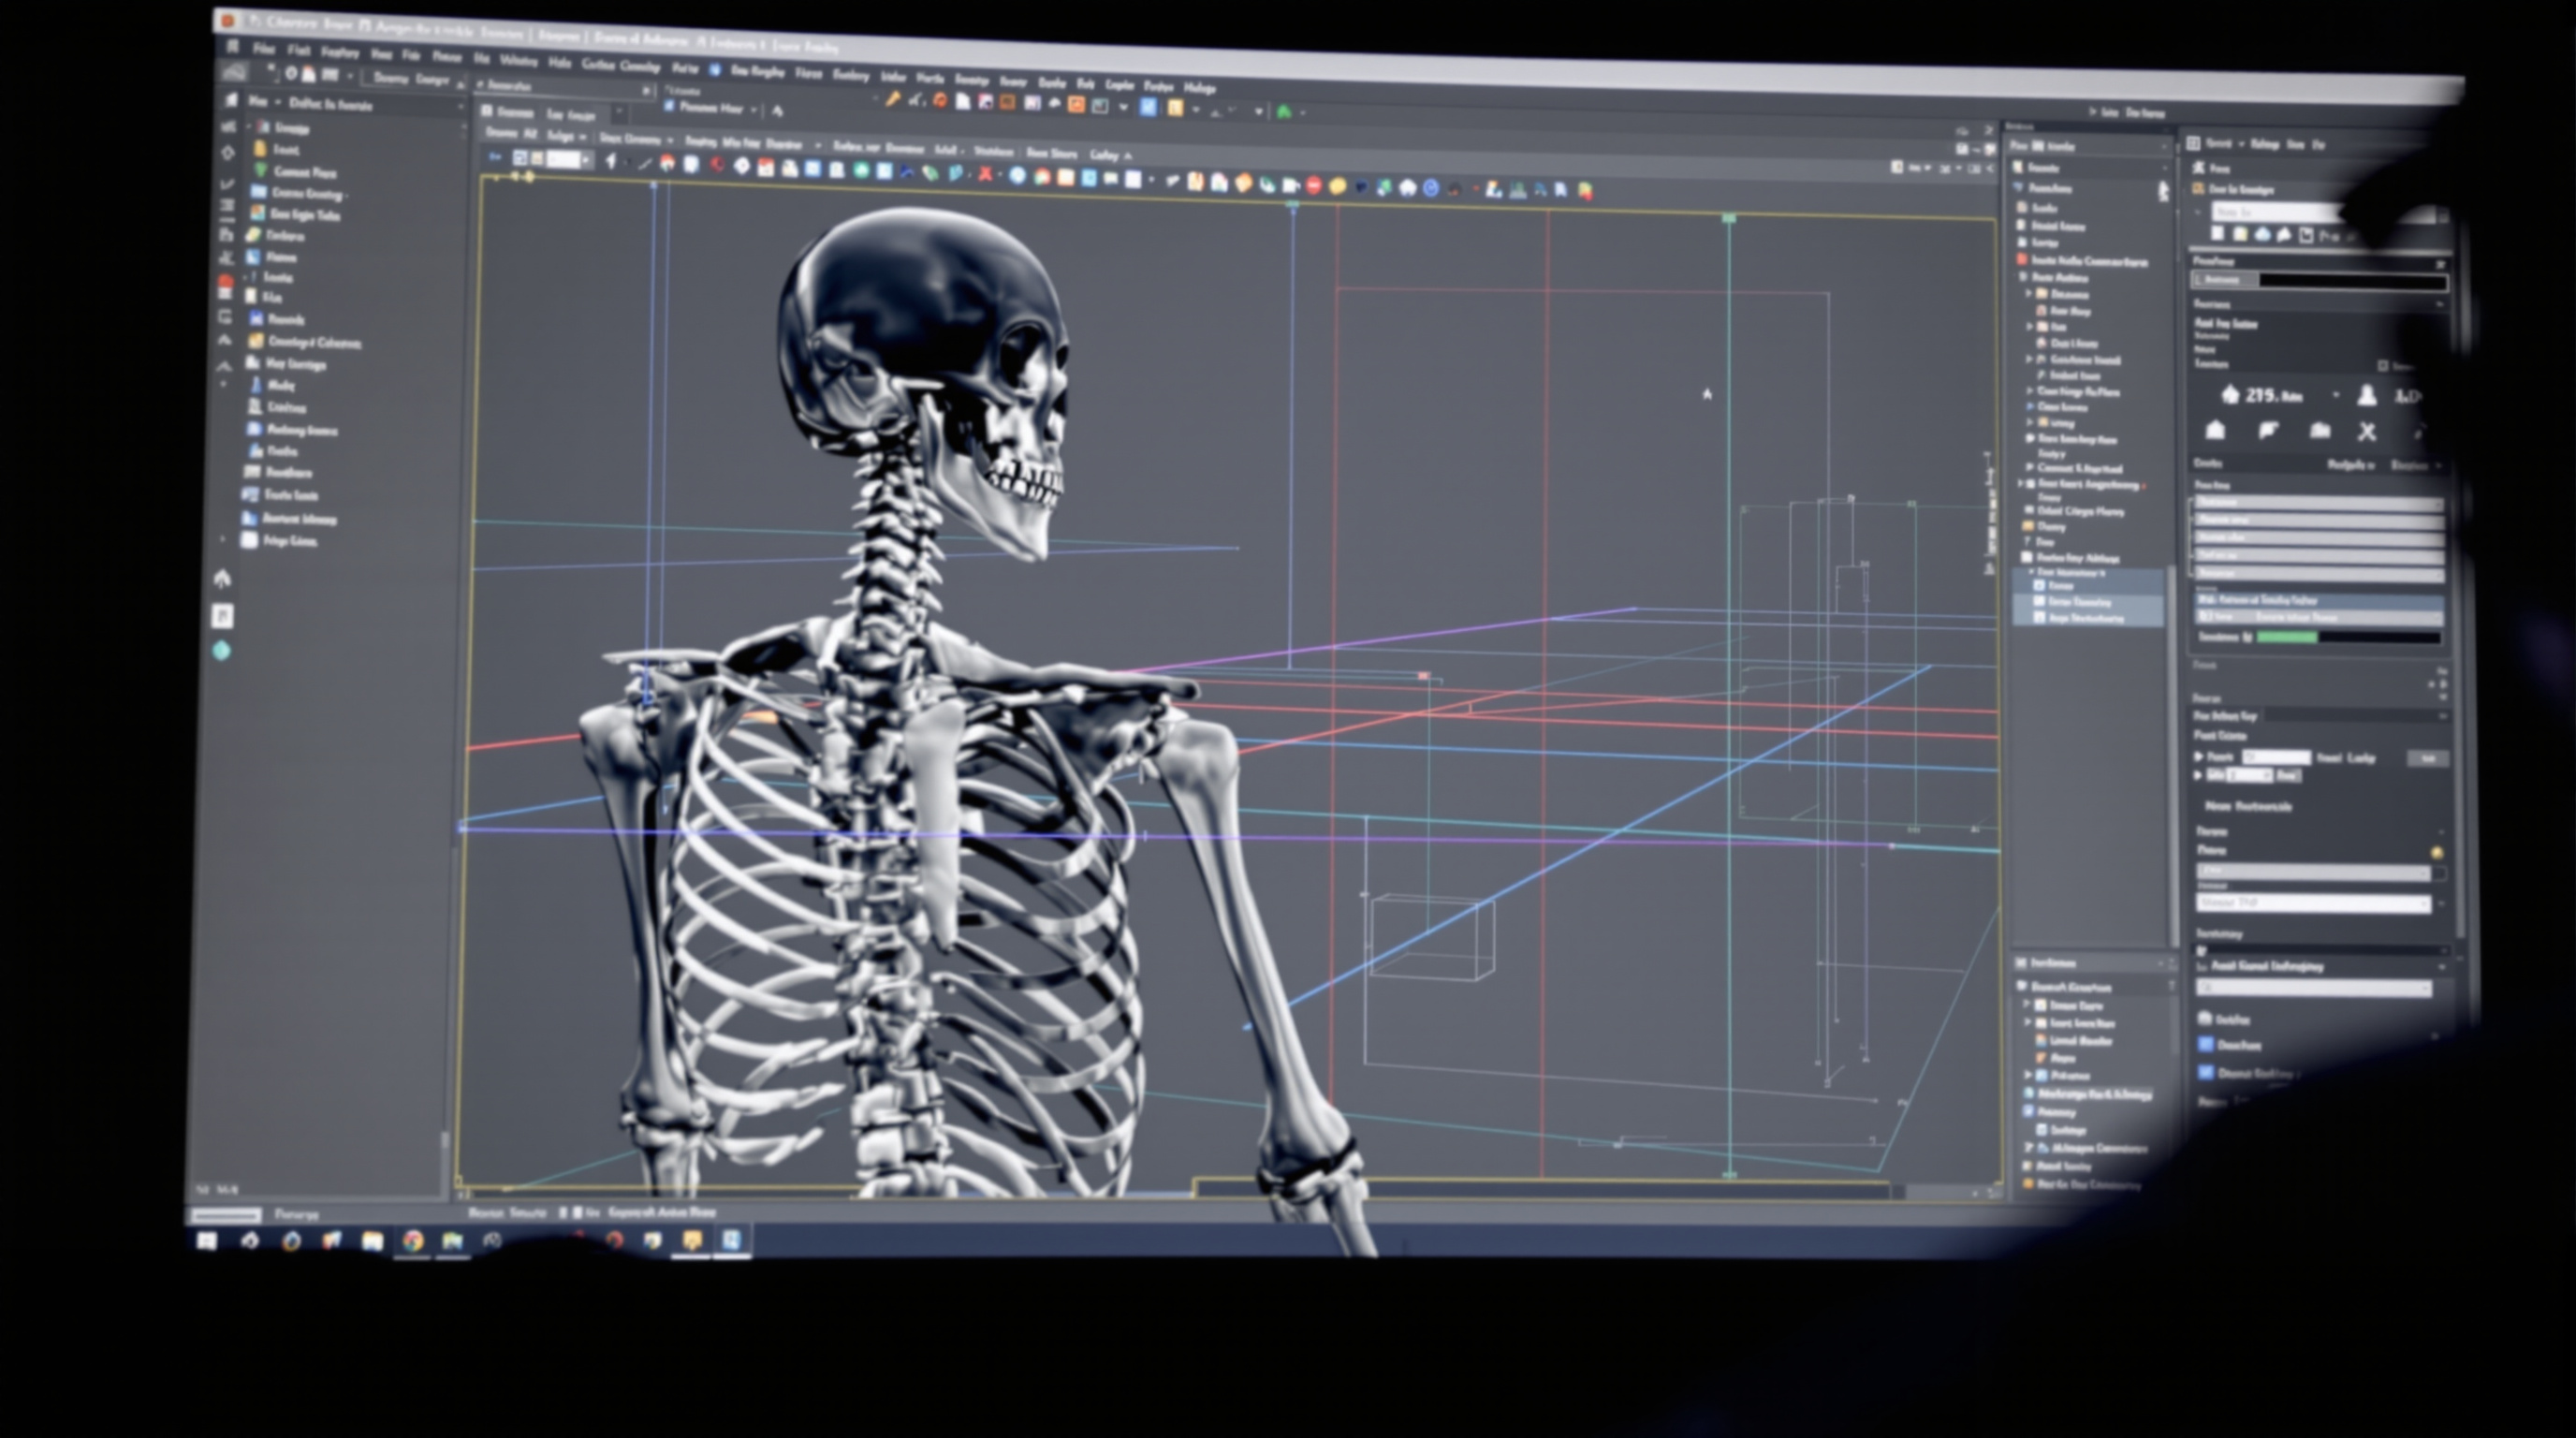
Task: Click the pin icon on the properties section header
Action: coord(2440,263)
